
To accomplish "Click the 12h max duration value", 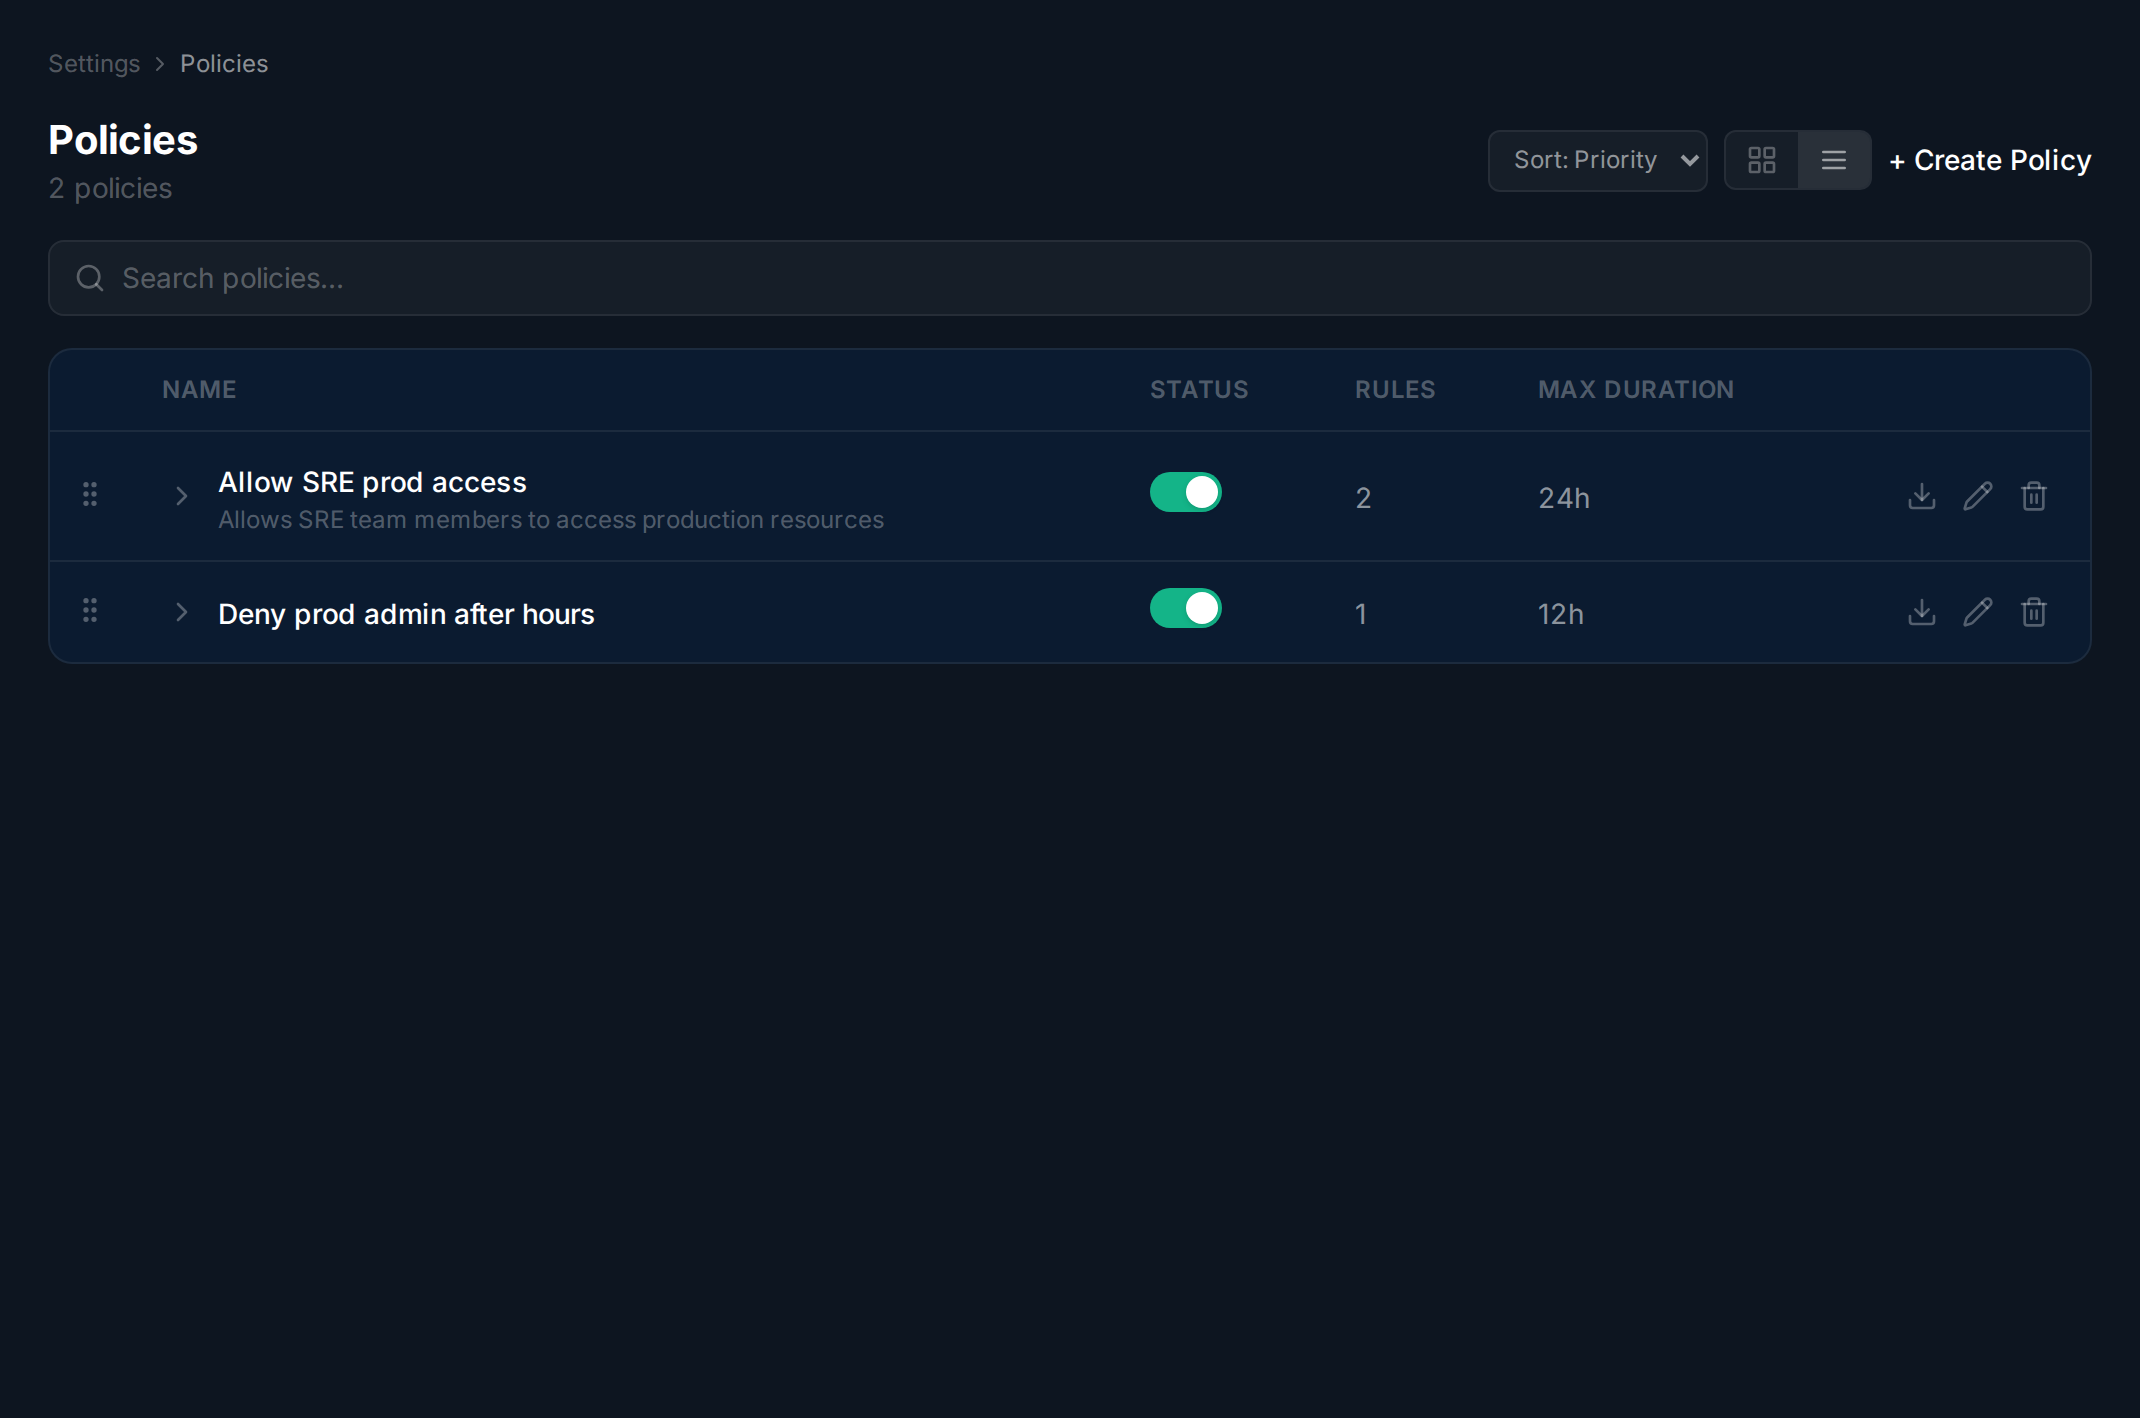I will coord(1561,614).
